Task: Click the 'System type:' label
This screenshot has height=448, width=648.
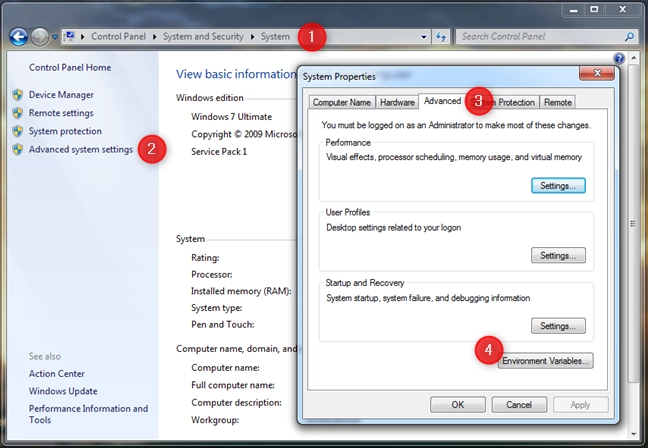Action: click(217, 308)
